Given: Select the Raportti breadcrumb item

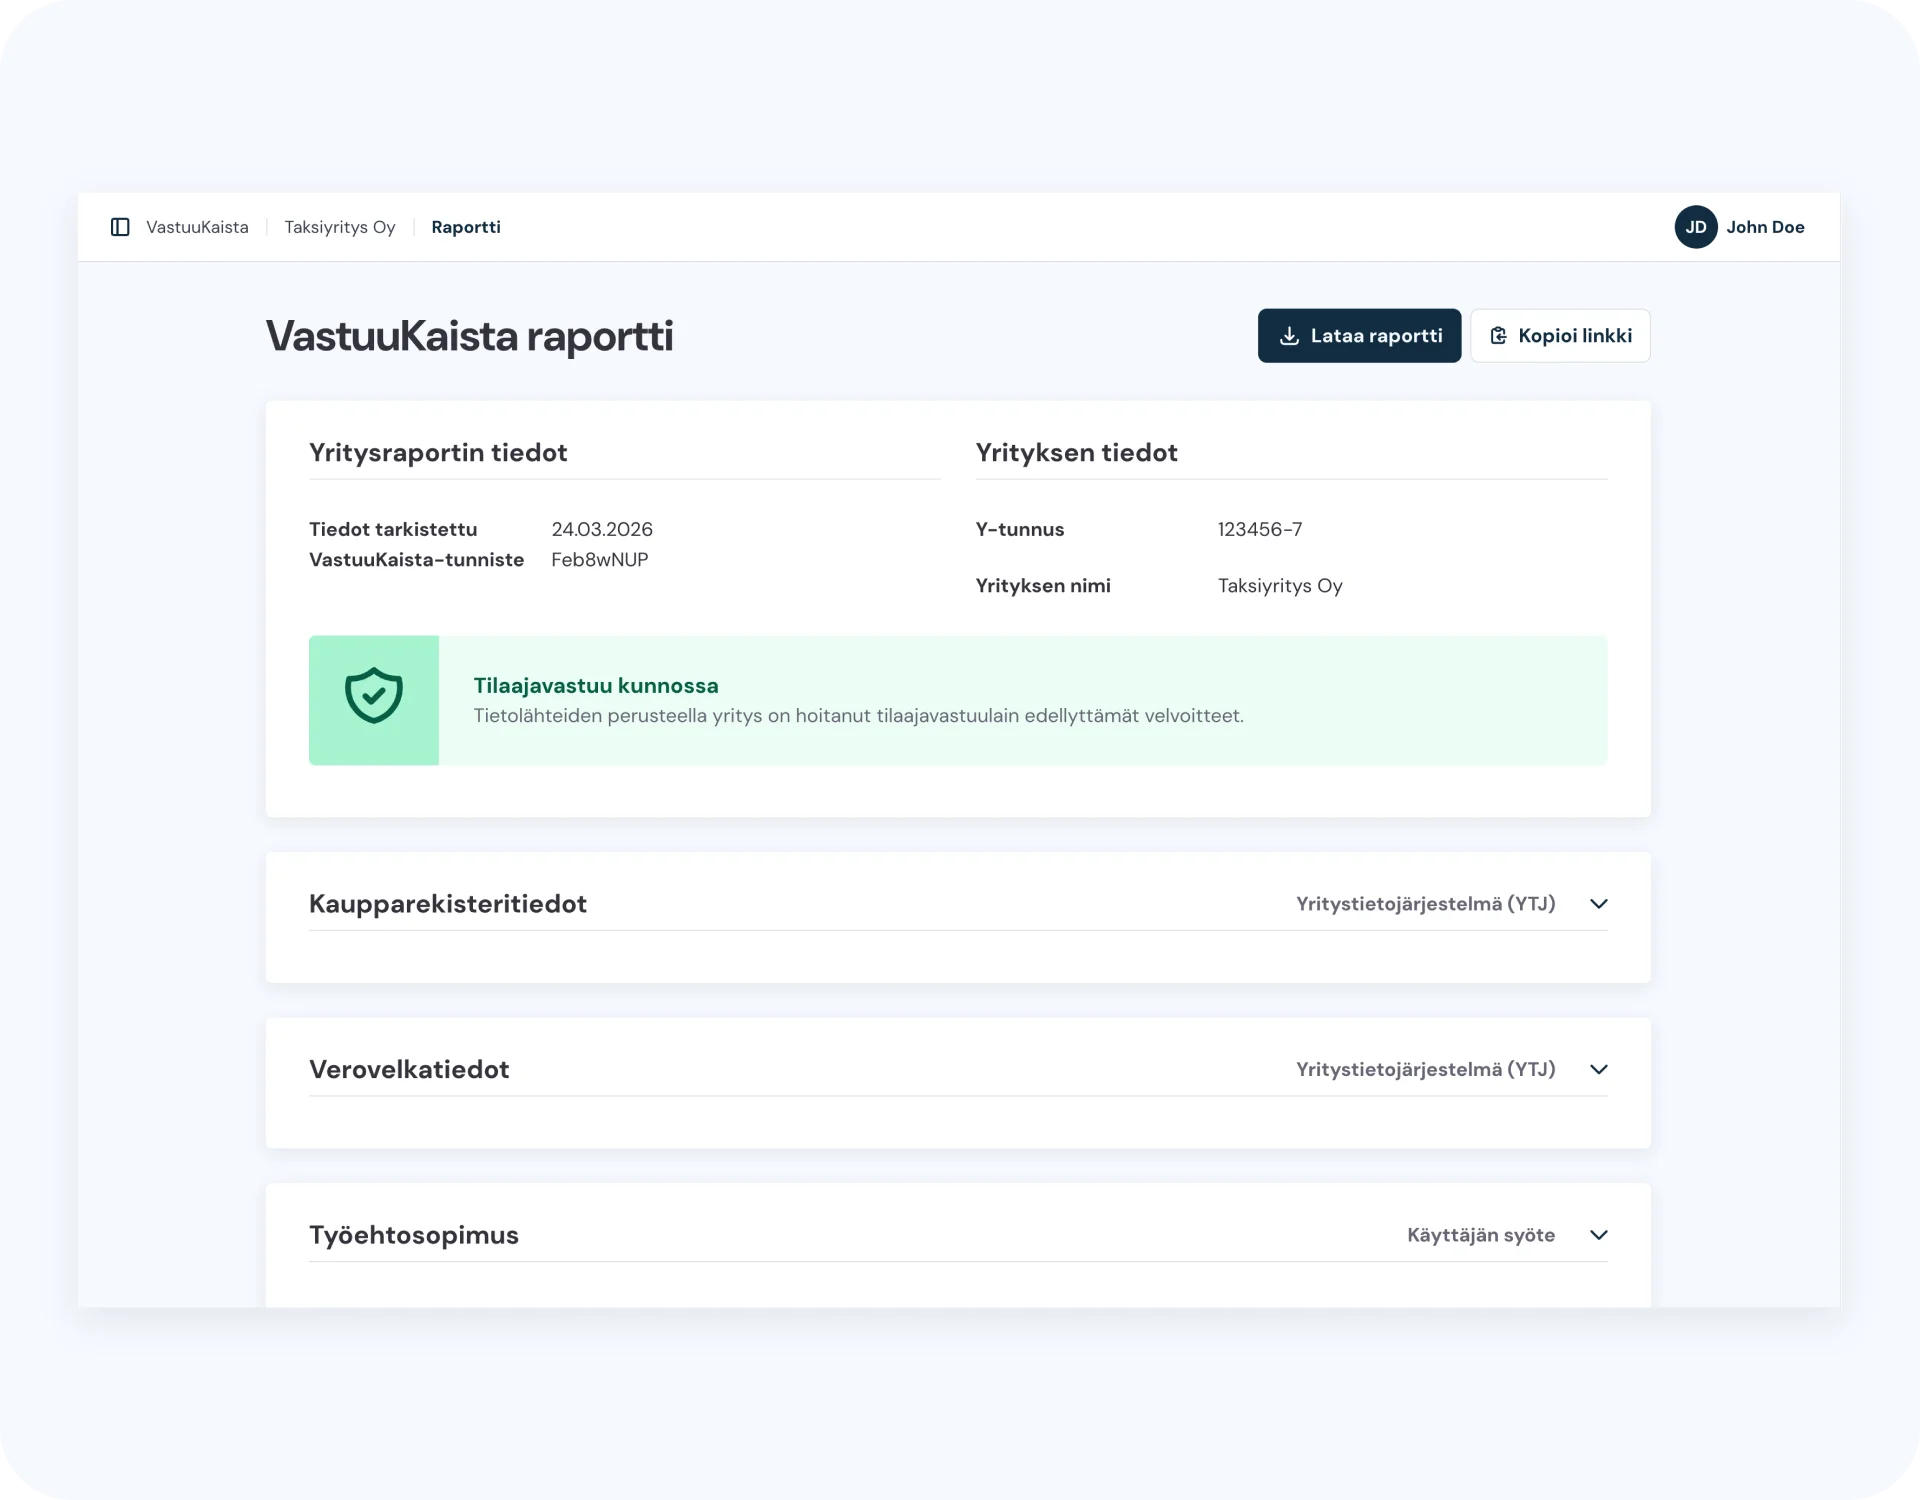Looking at the screenshot, I should [x=466, y=227].
